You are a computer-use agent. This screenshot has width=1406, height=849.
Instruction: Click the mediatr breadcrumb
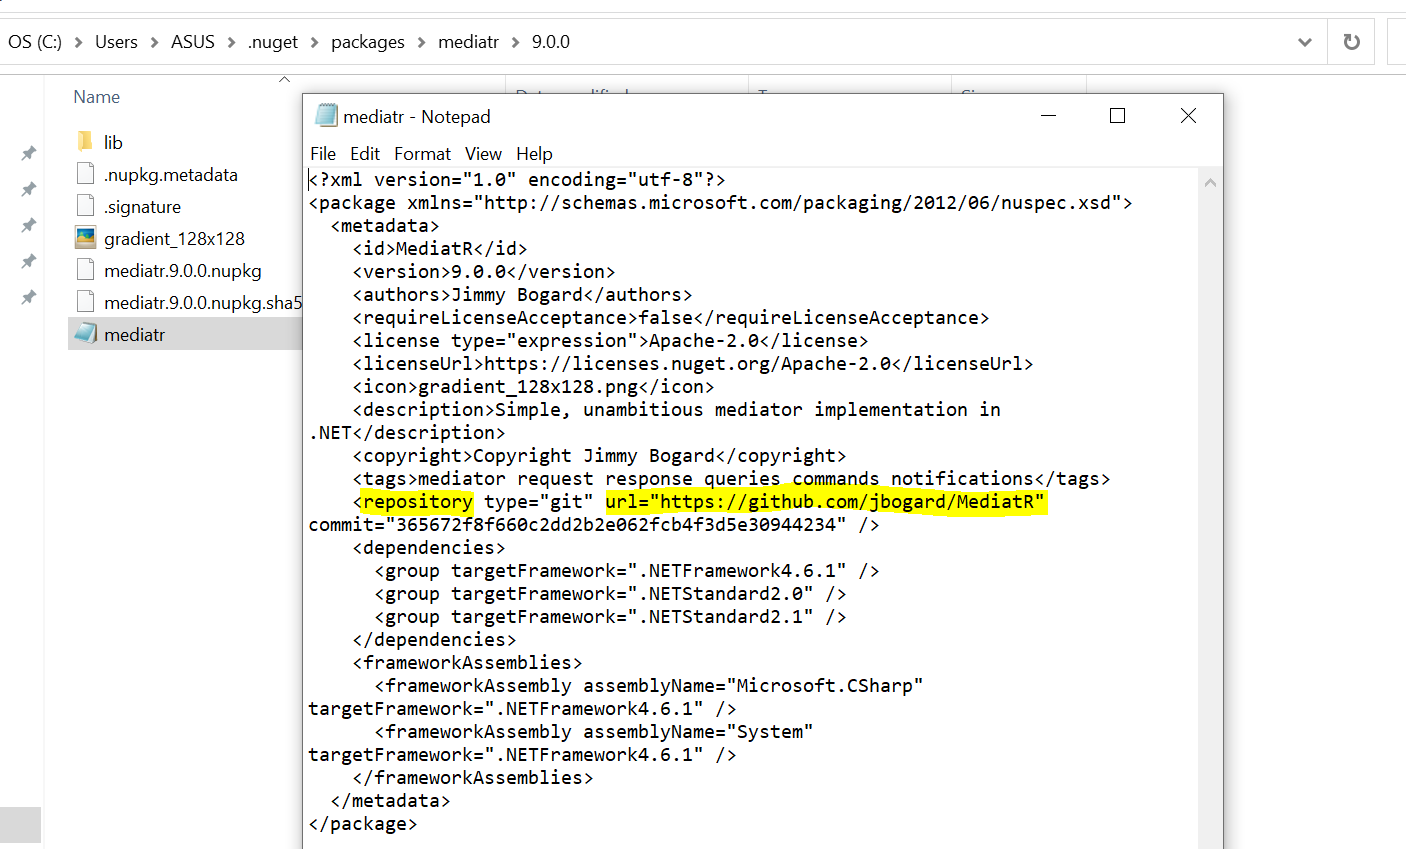468,42
